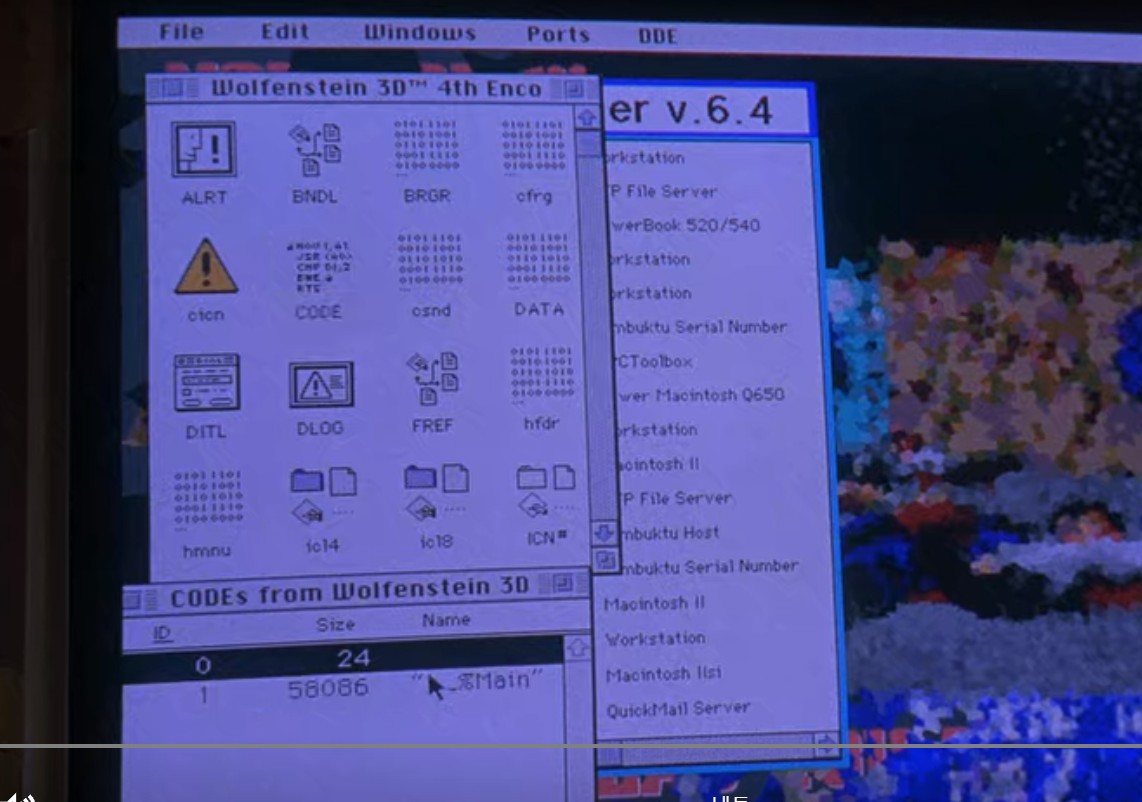Select the csnd resource icon
Viewport: 1142px width, 802px height.
click(x=430, y=262)
